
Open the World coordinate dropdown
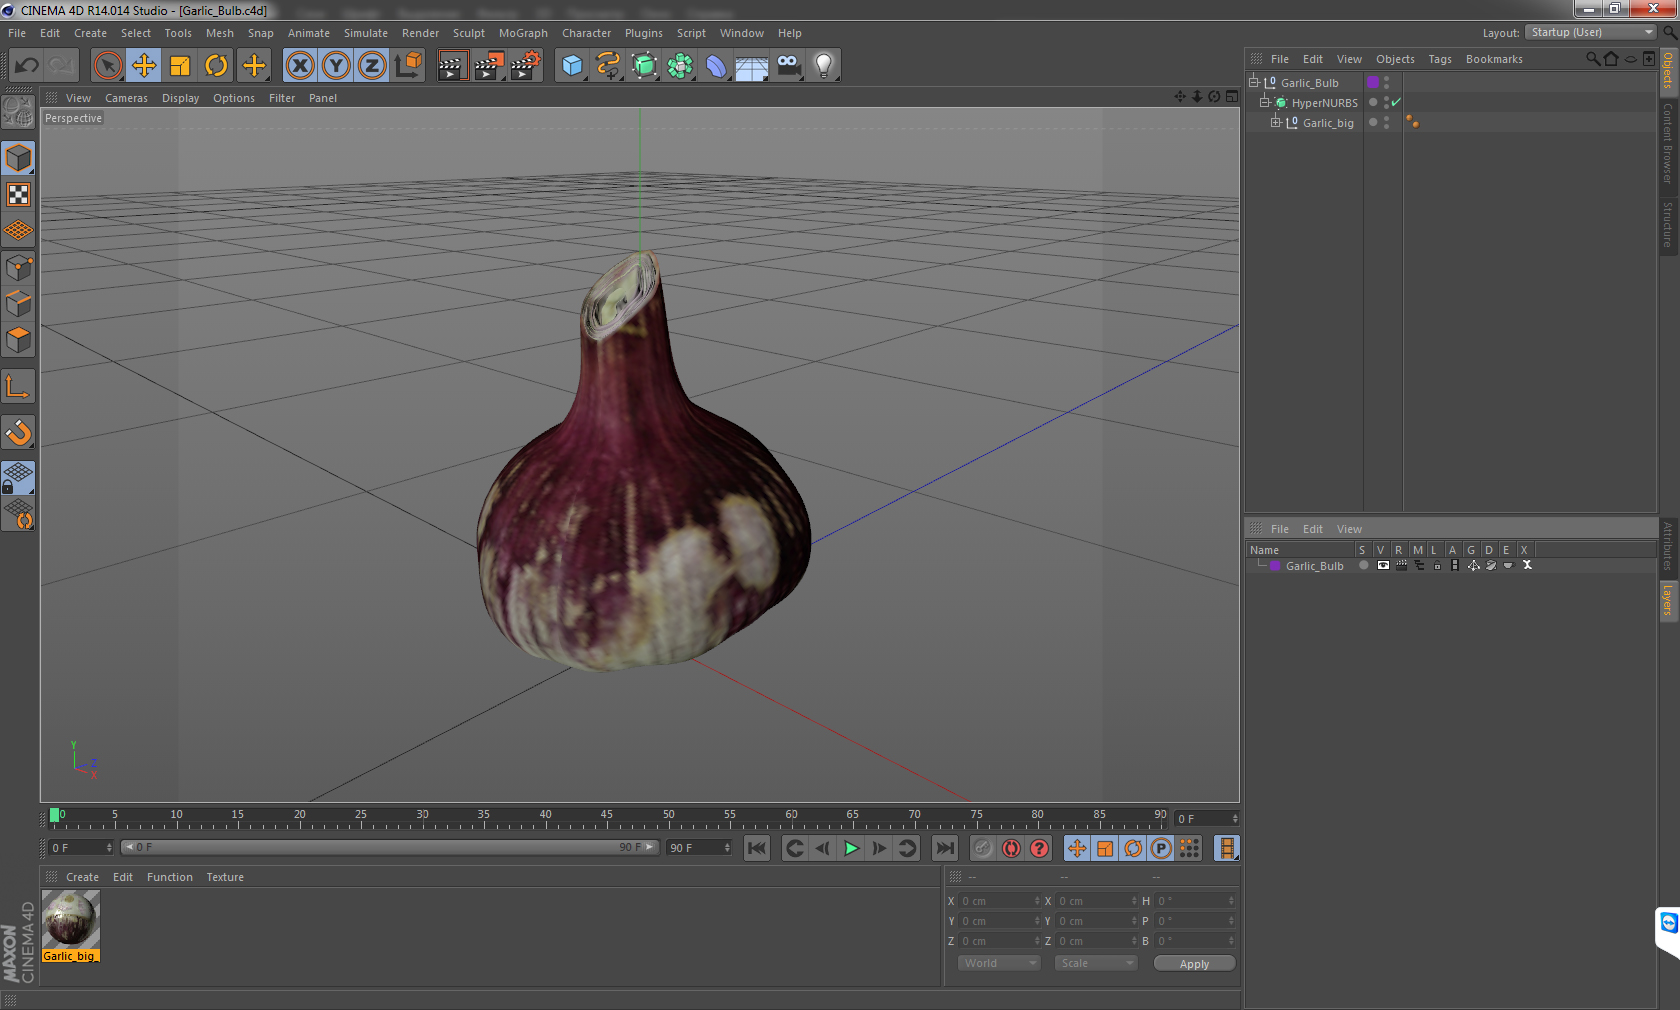(999, 963)
